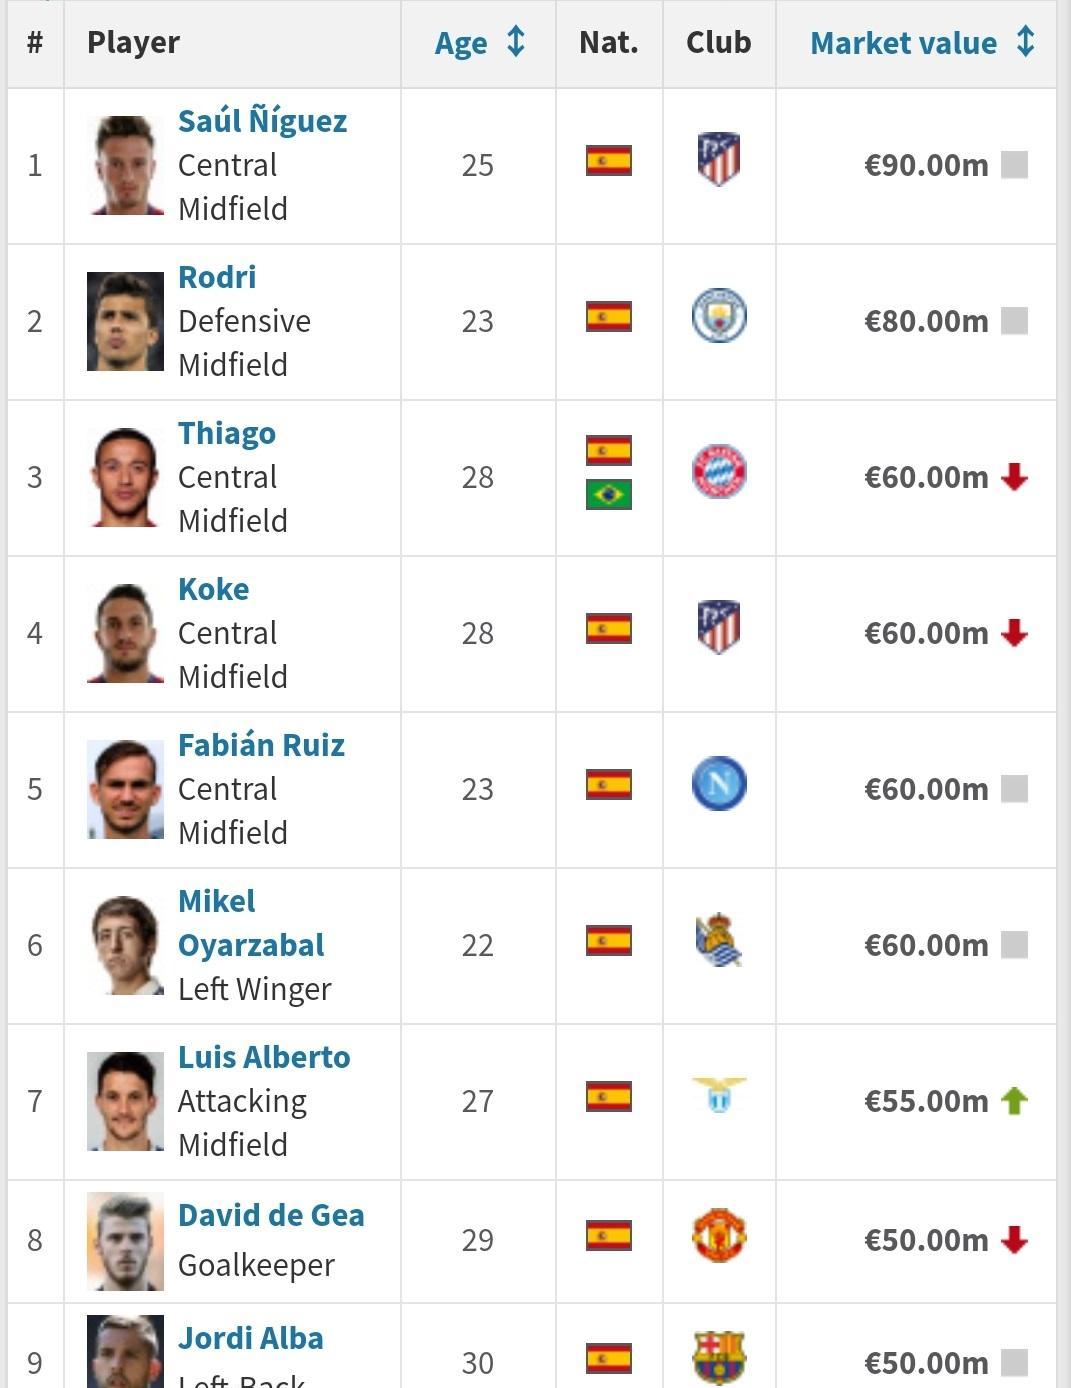Click the Real Sociedad club crest
1071x1388 pixels.
[x=719, y=941]
